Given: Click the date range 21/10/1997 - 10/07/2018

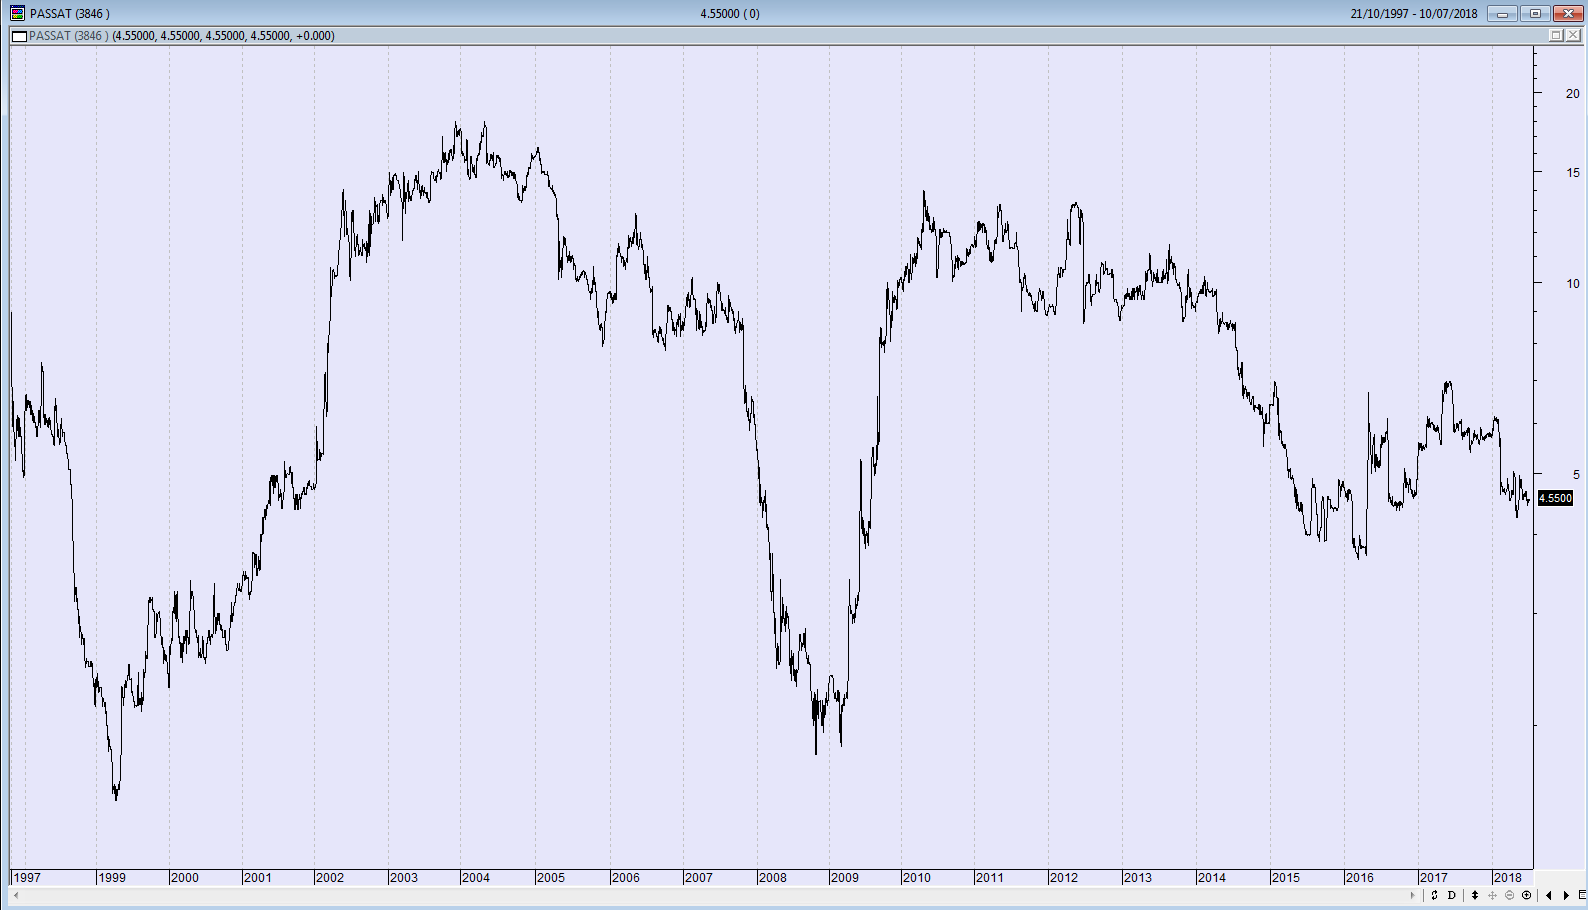Looking at the screenshot, I should coord(1413,13).
